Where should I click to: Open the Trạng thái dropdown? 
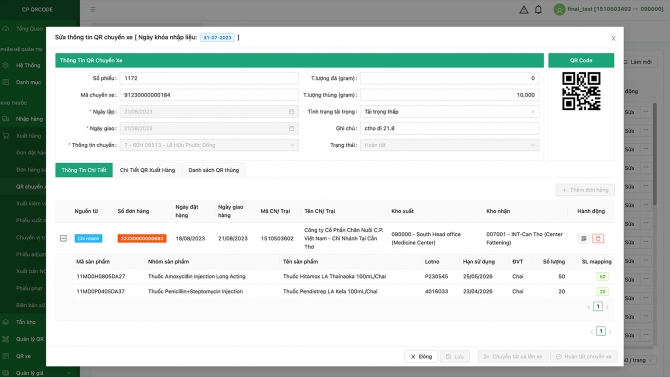tap(450, 145)
